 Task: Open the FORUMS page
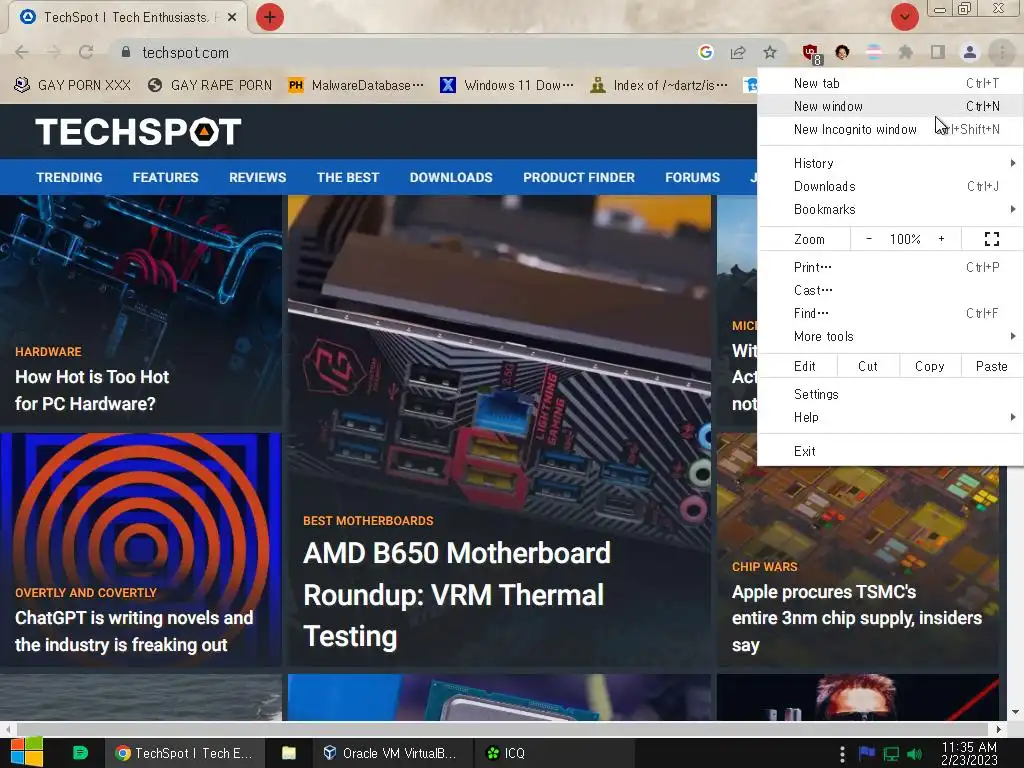click(x=692, y=178)
